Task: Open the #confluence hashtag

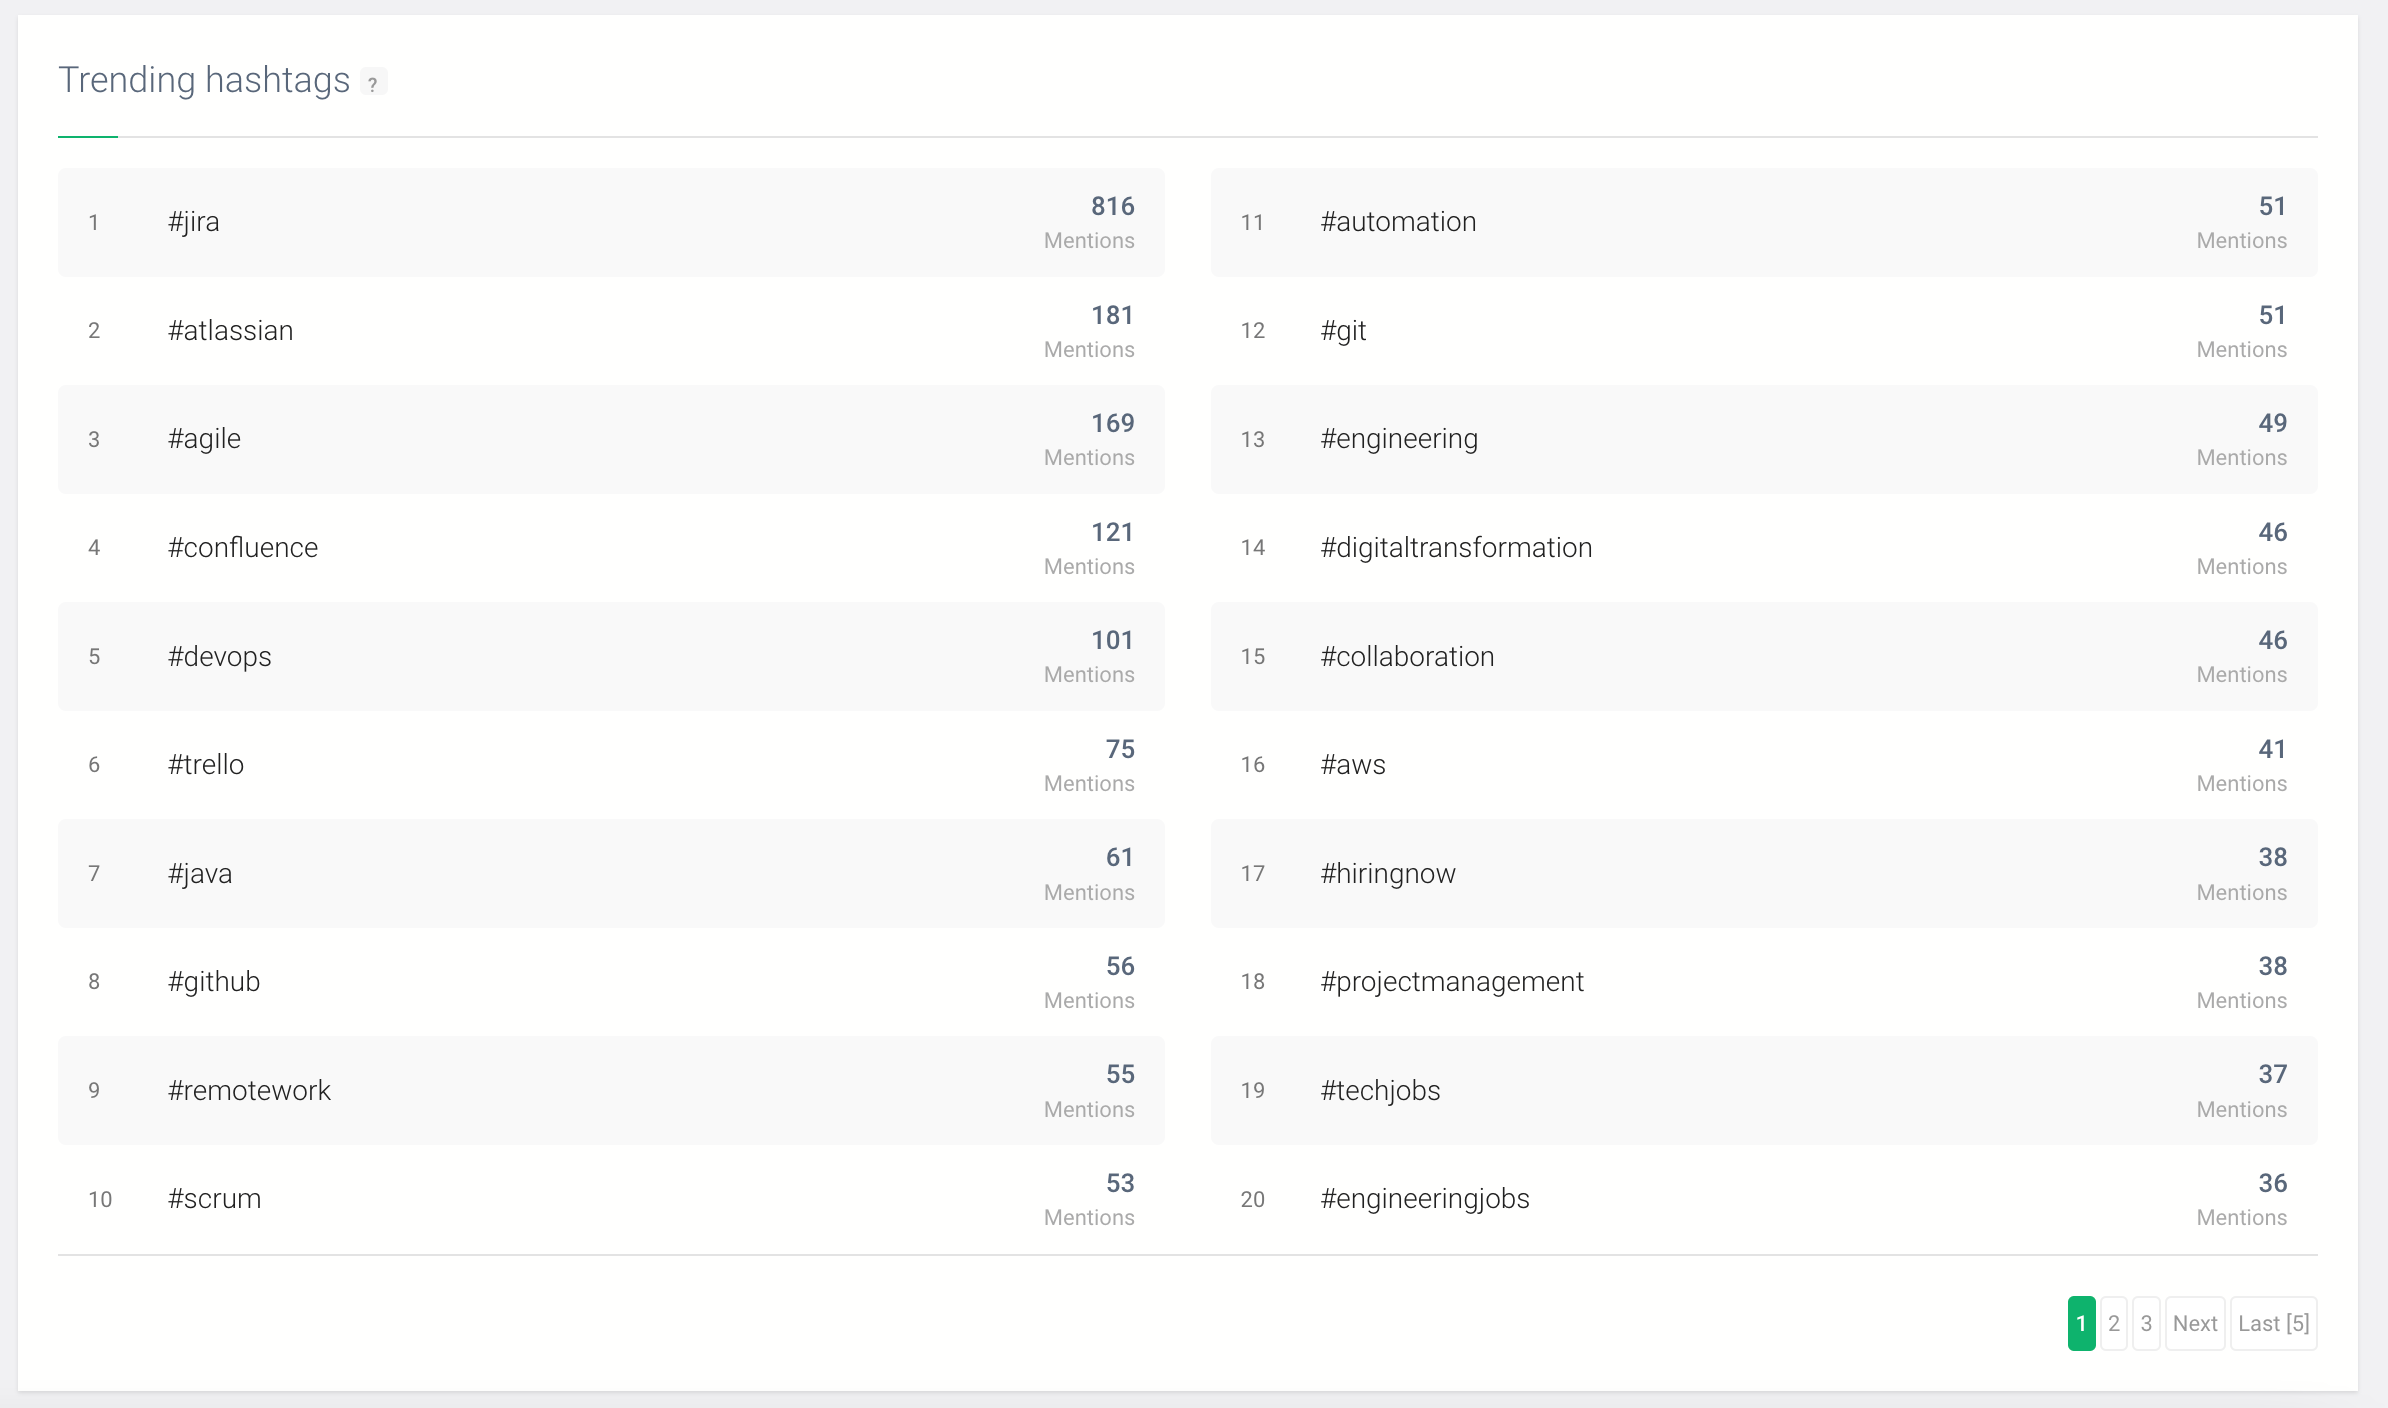Action: click(243, 548)
